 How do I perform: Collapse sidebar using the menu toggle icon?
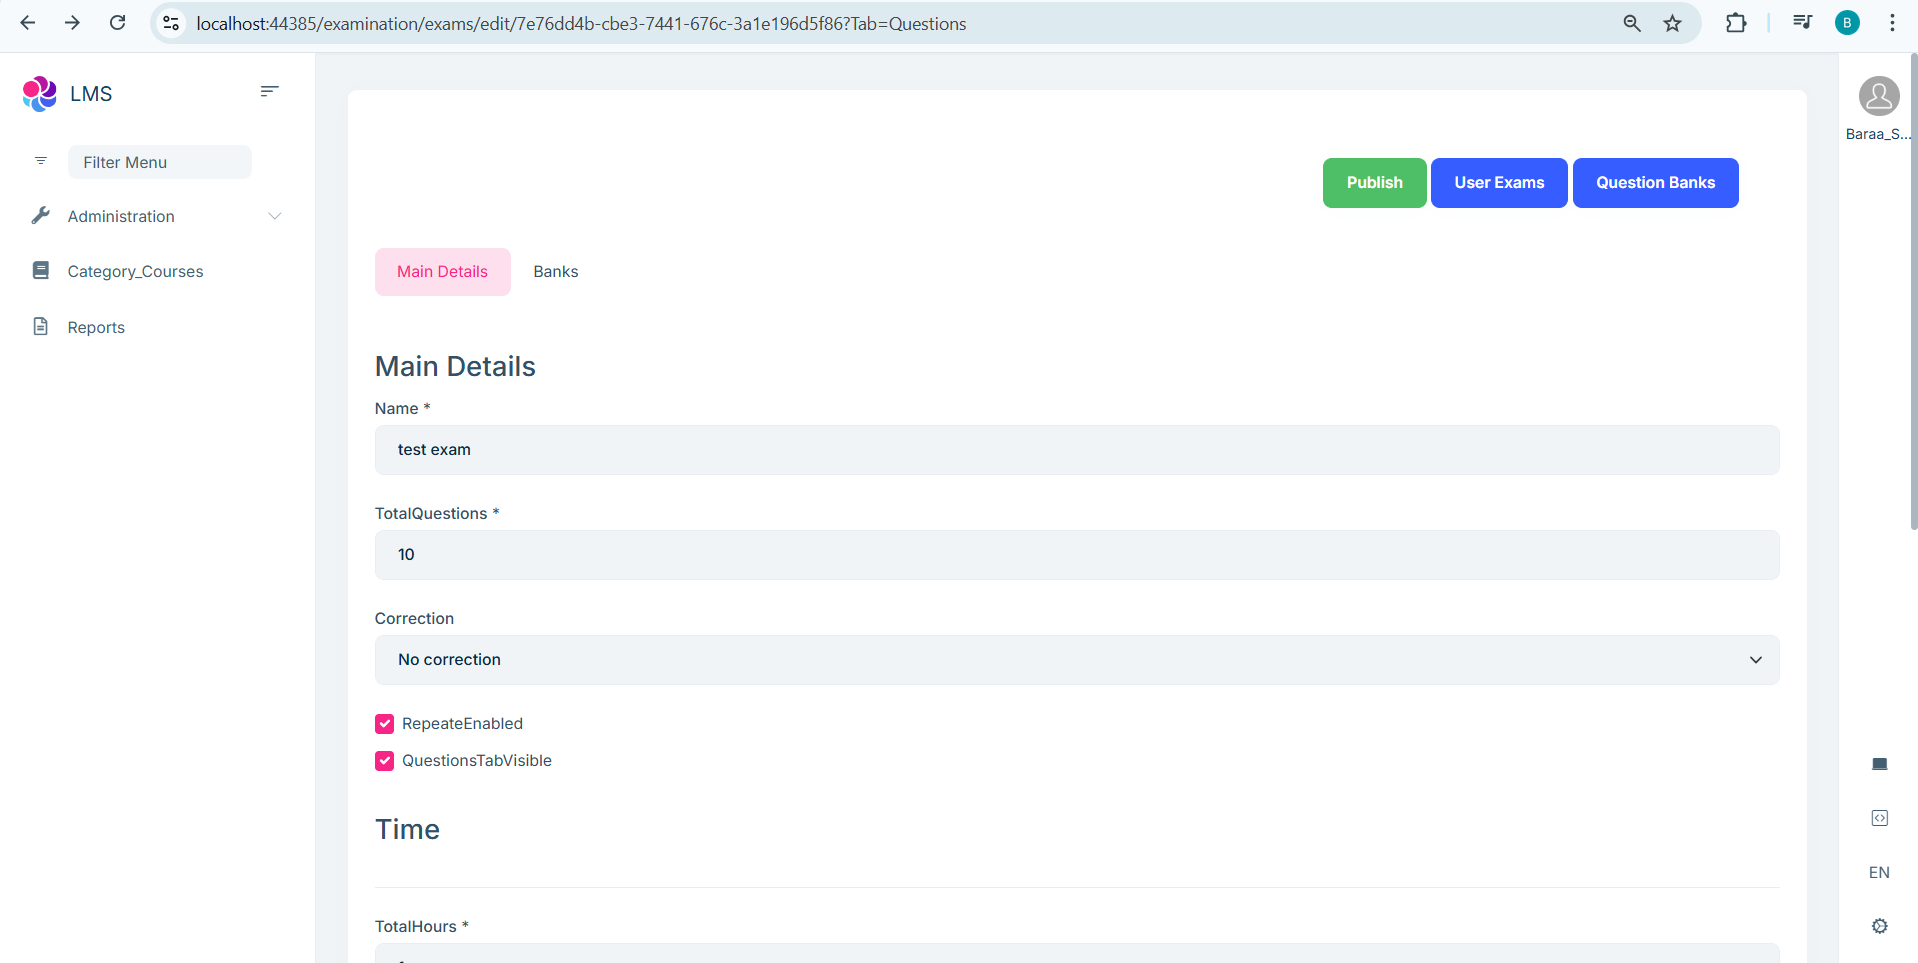(x=269, y=92)
